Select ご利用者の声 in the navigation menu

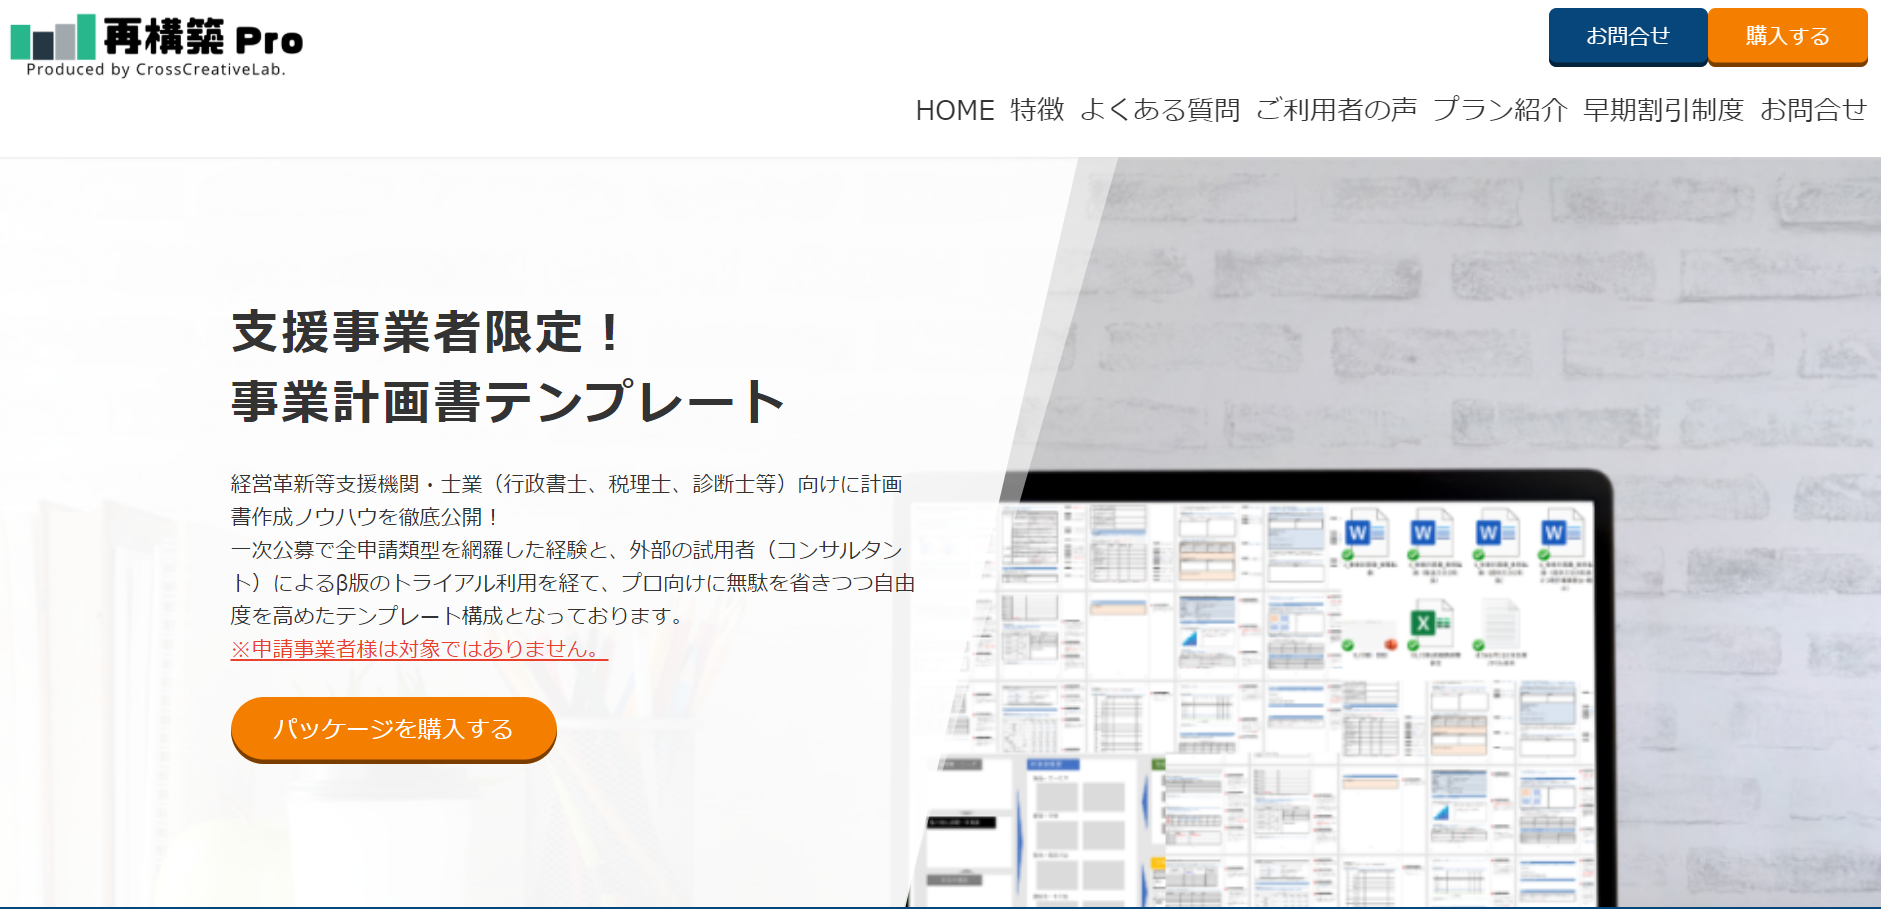click(1336, 110)
